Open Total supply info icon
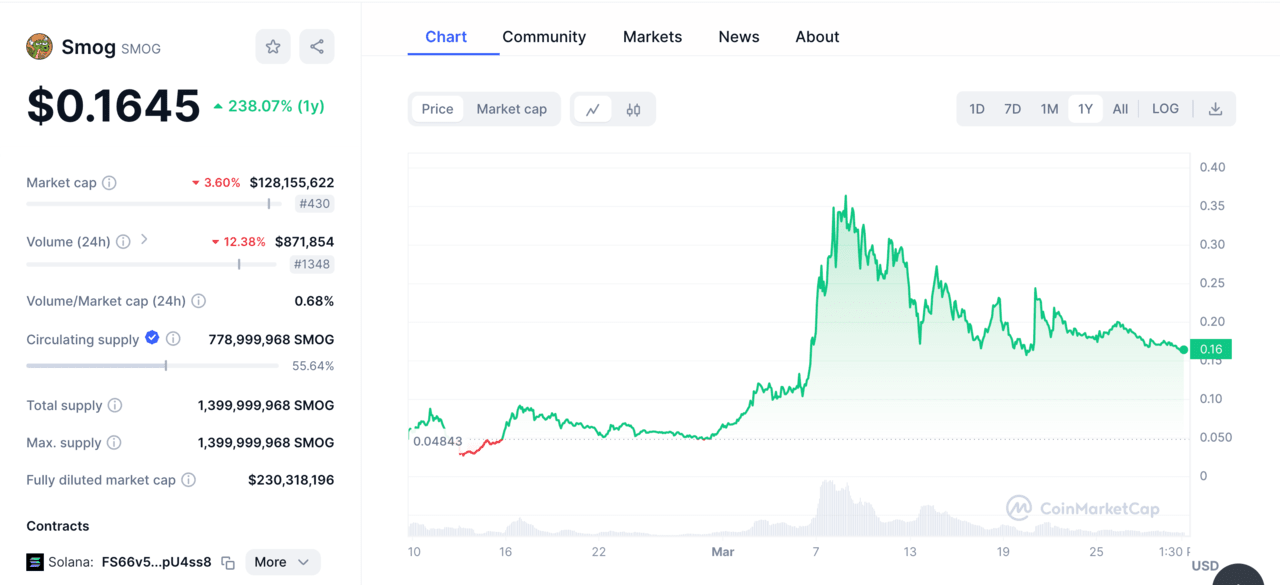Viewport: 1280px width, 585px height. click(115, 405)
